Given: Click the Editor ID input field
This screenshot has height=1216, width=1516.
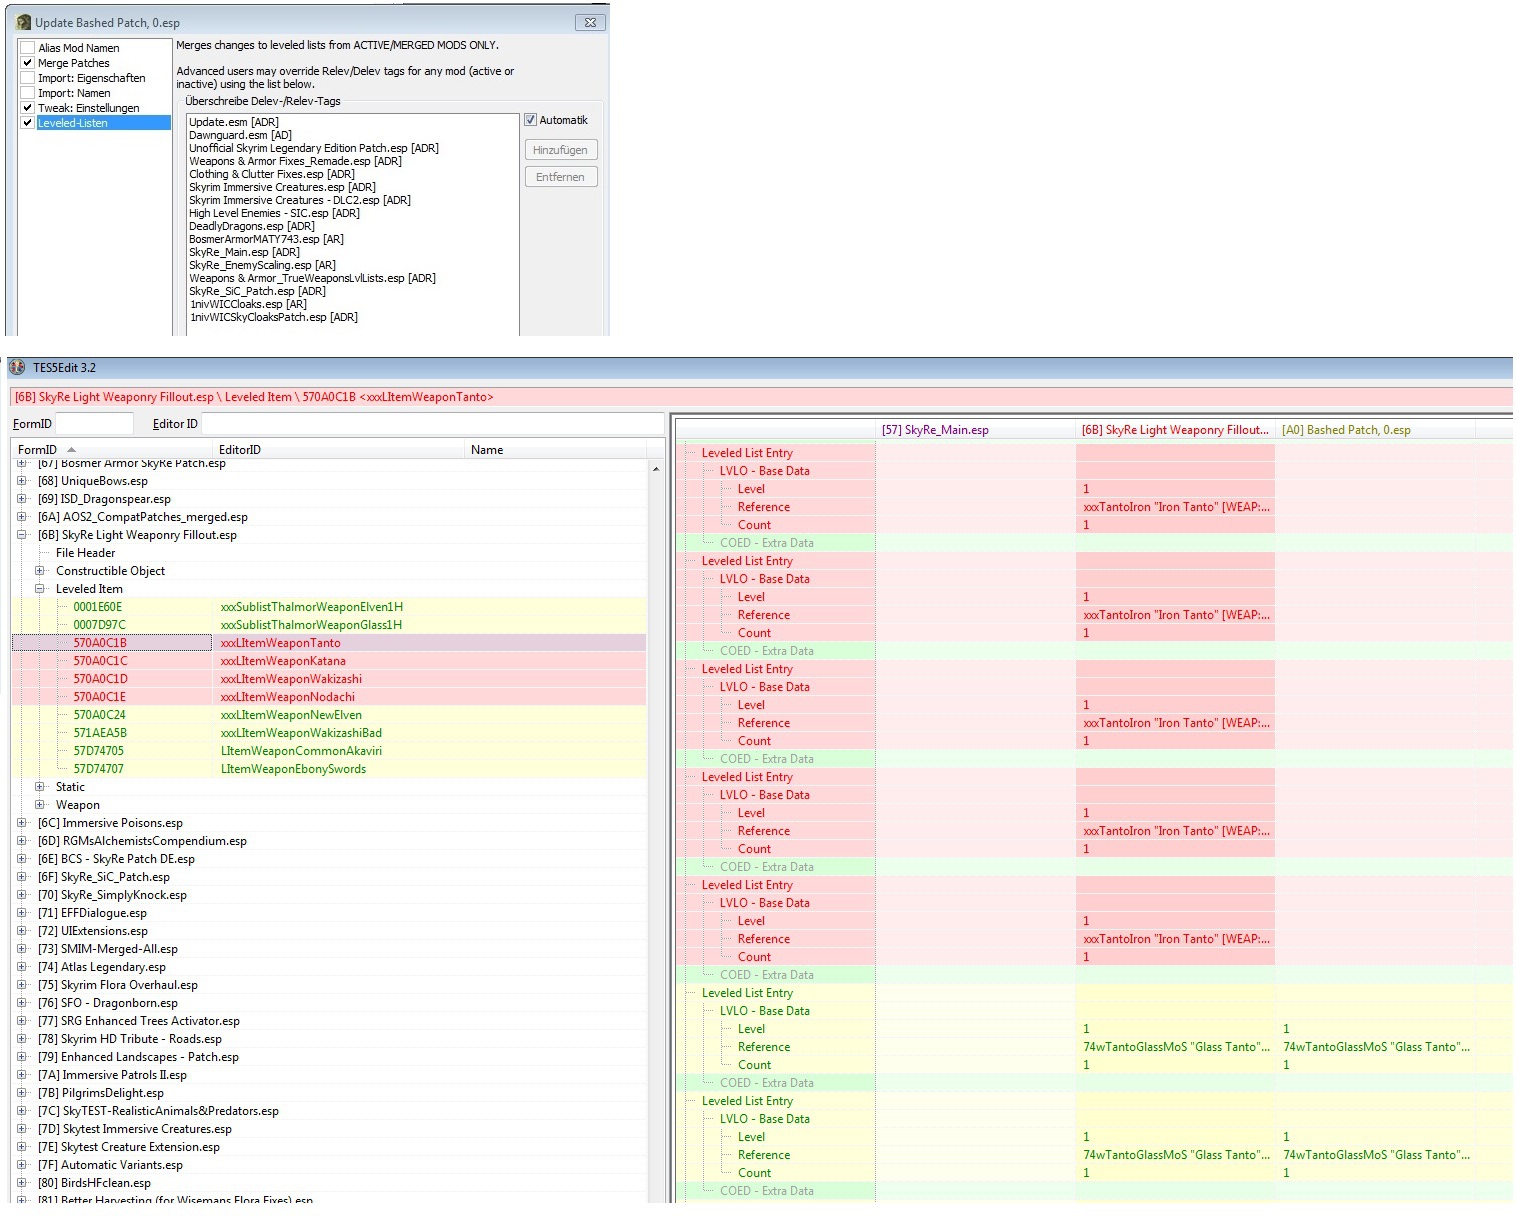Looking at the screenshot, I should click(432, 424).
